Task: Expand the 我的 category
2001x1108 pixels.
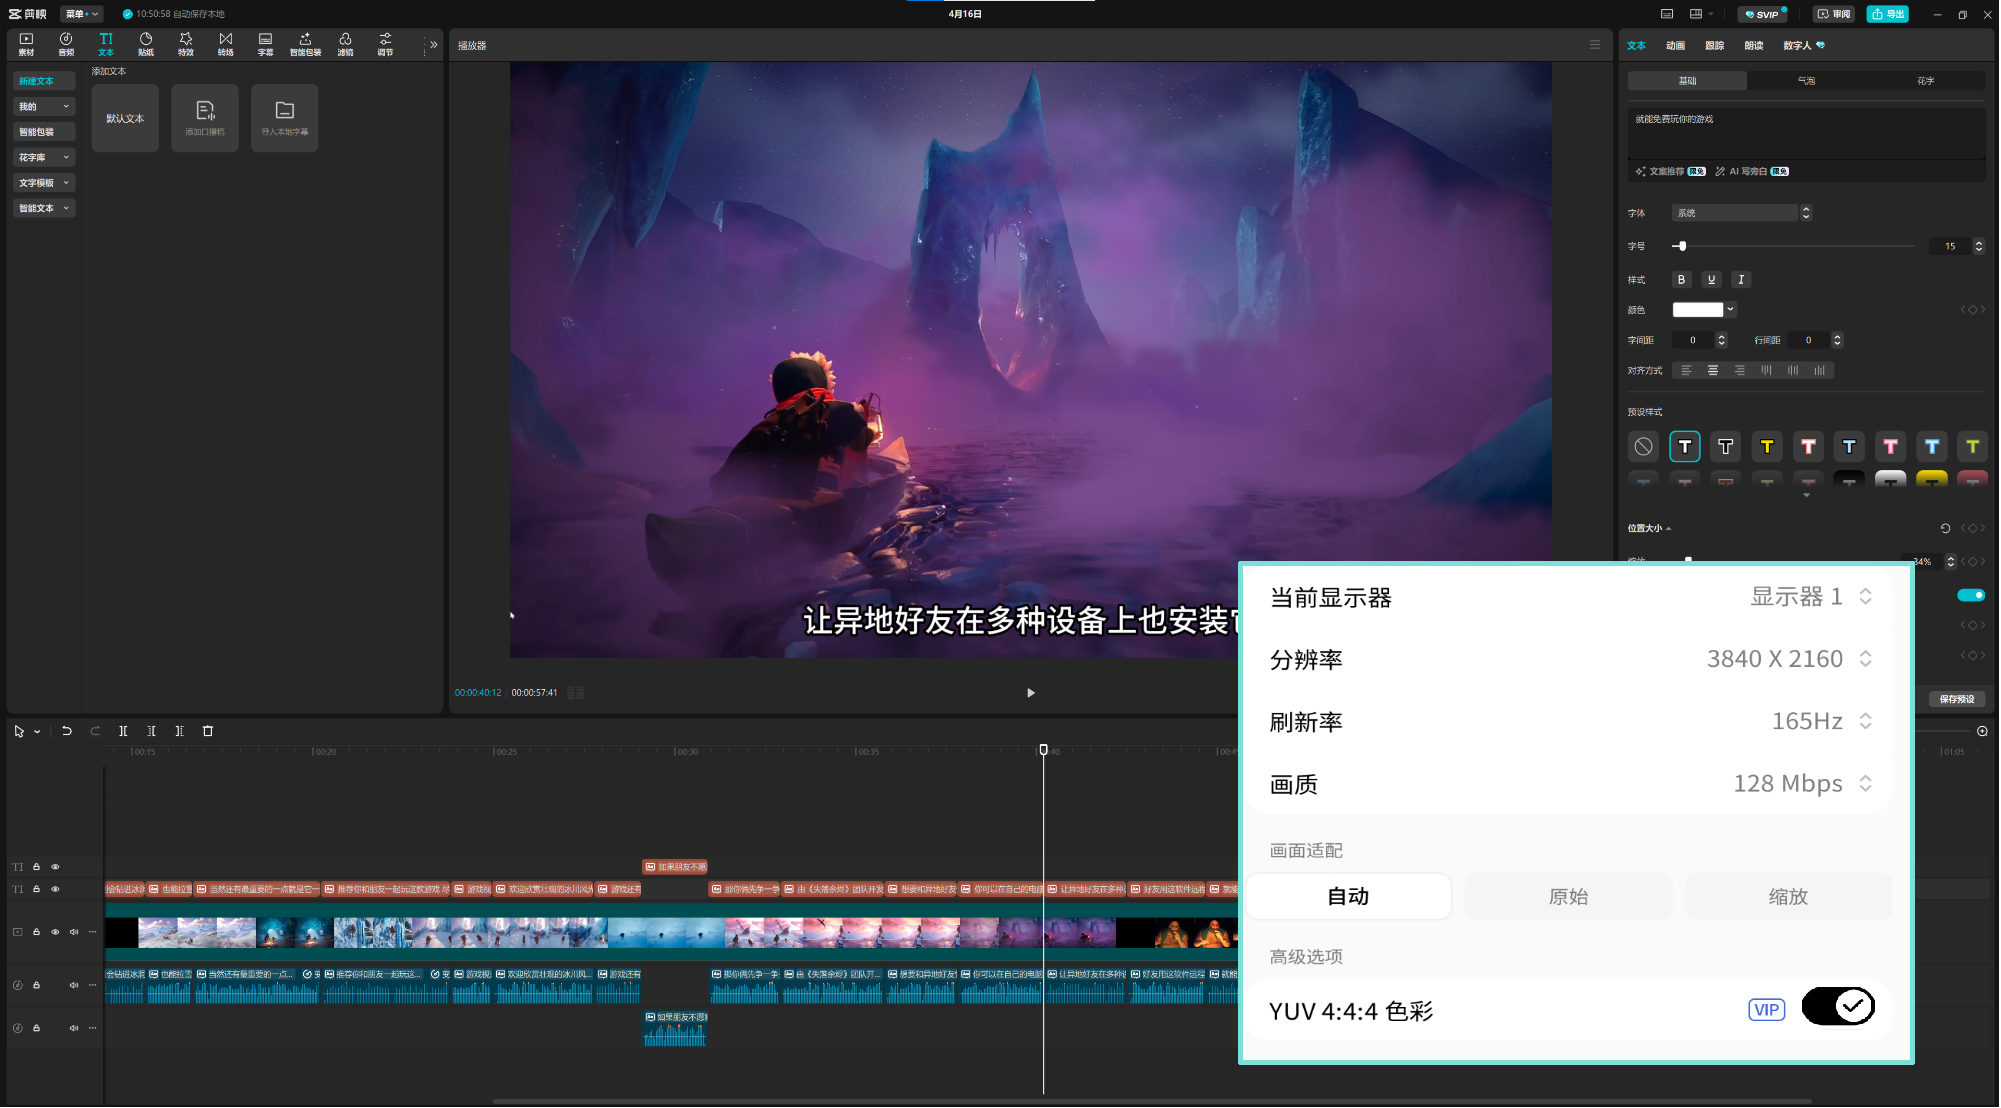Action: coord(44,106)
